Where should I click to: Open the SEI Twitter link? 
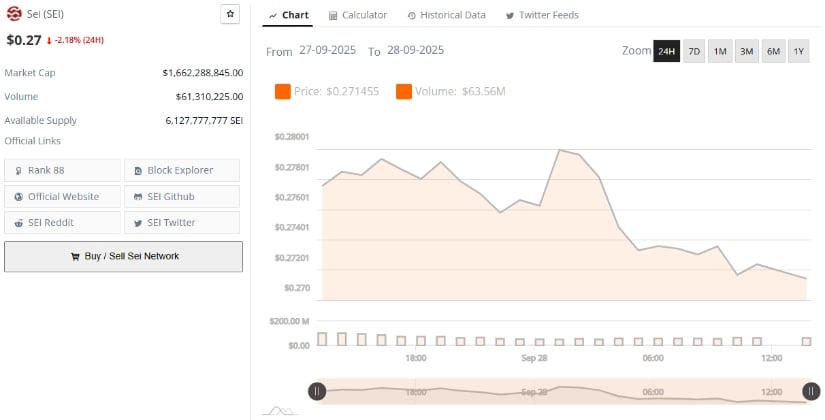point(182,222)
